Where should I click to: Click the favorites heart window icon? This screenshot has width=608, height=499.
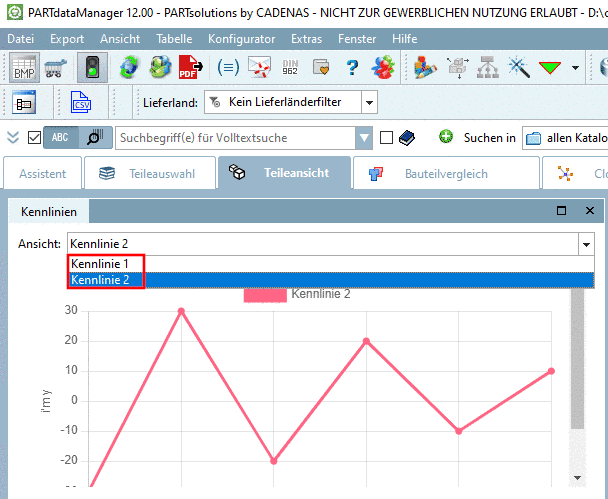click(x=321, y=67)
